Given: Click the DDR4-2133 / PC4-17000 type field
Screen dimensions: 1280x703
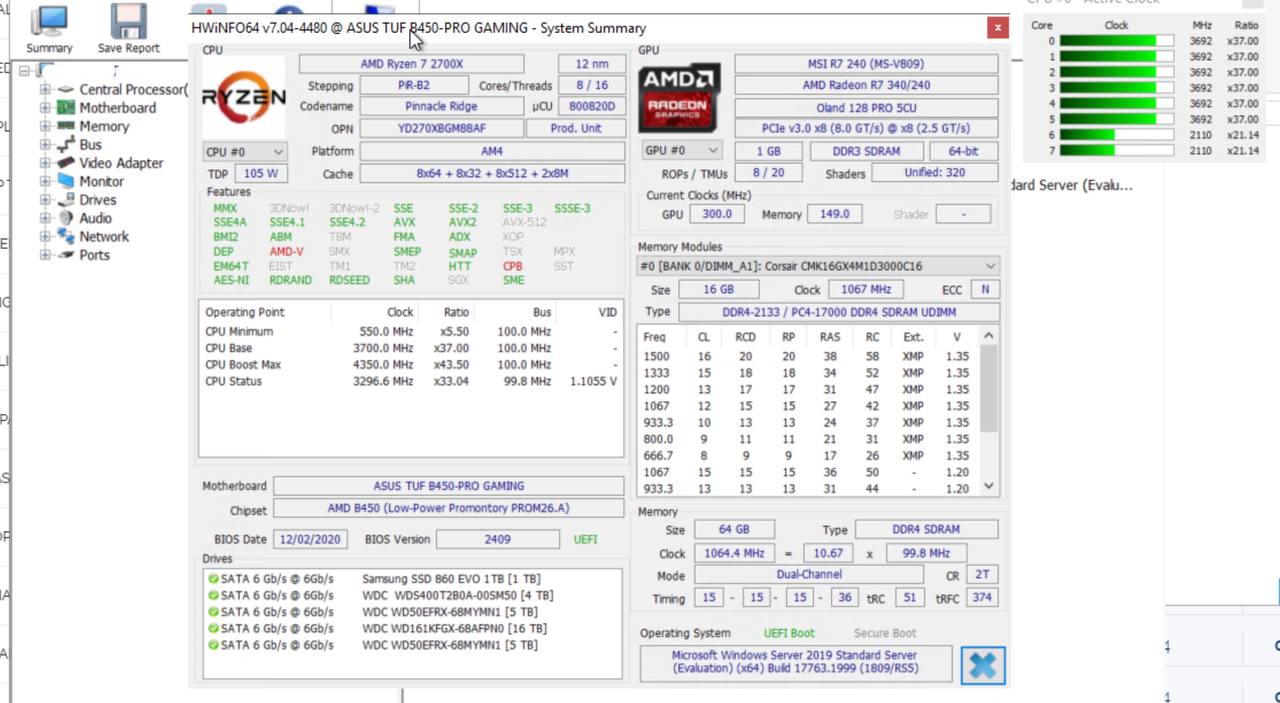Looking at the screenshot, I should click(838, 312).
